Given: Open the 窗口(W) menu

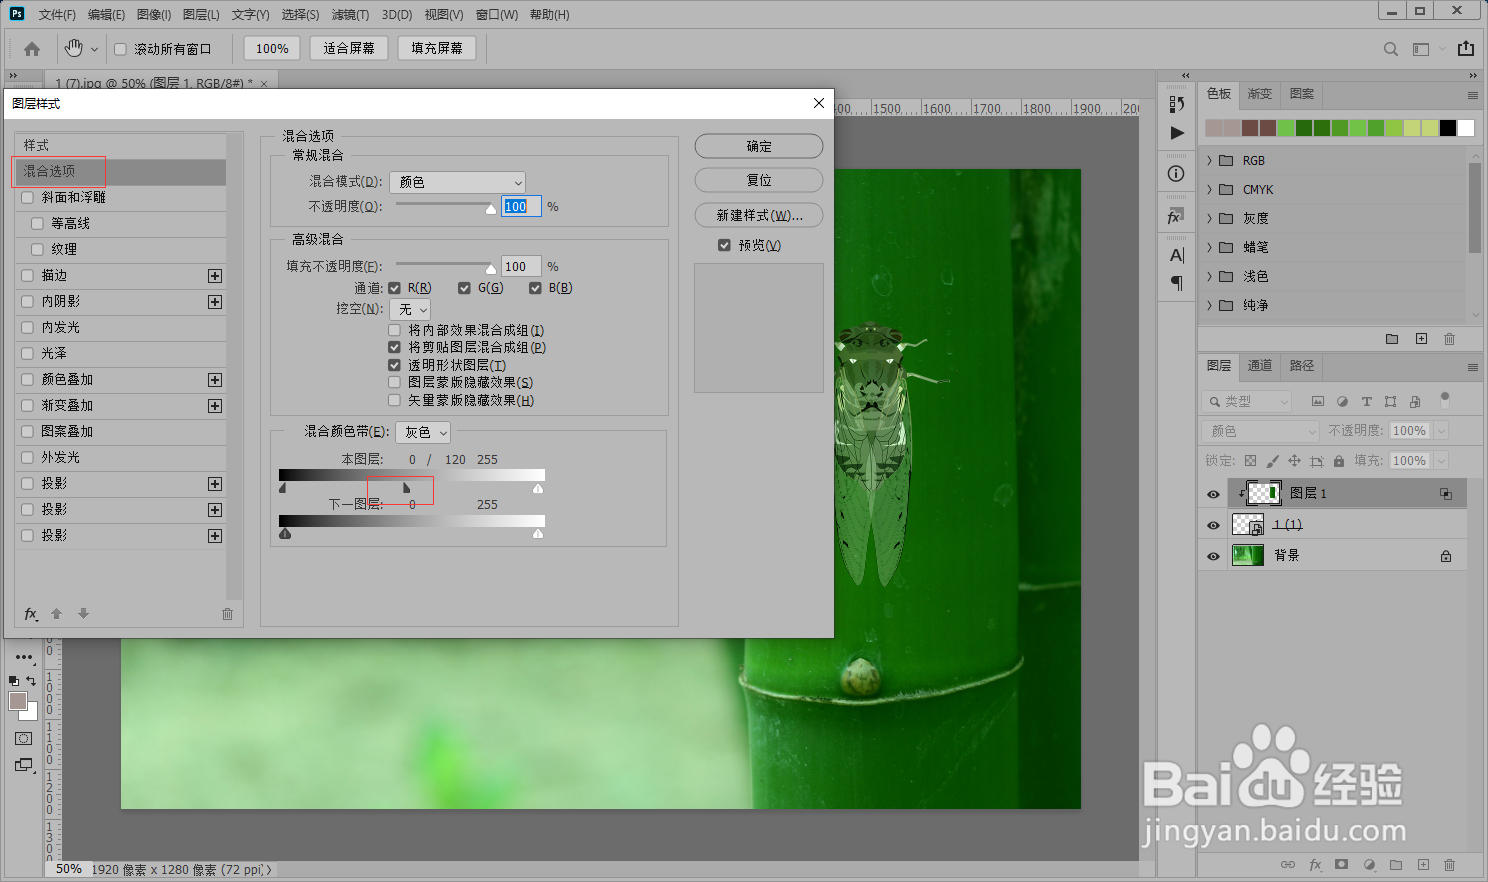Looking at the screenshot, I should click(497, 14).
